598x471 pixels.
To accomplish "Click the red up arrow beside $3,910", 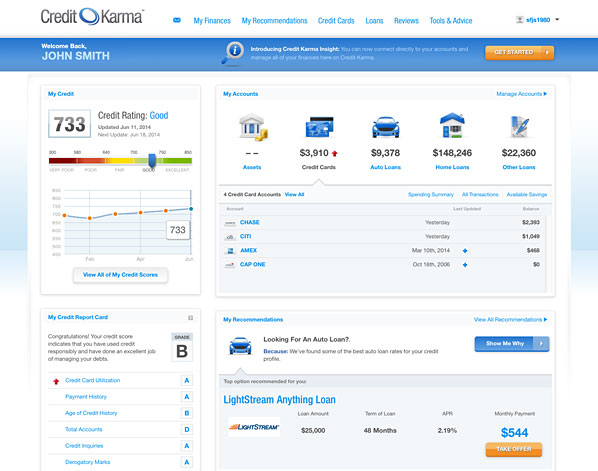I will tap(335, 153).
